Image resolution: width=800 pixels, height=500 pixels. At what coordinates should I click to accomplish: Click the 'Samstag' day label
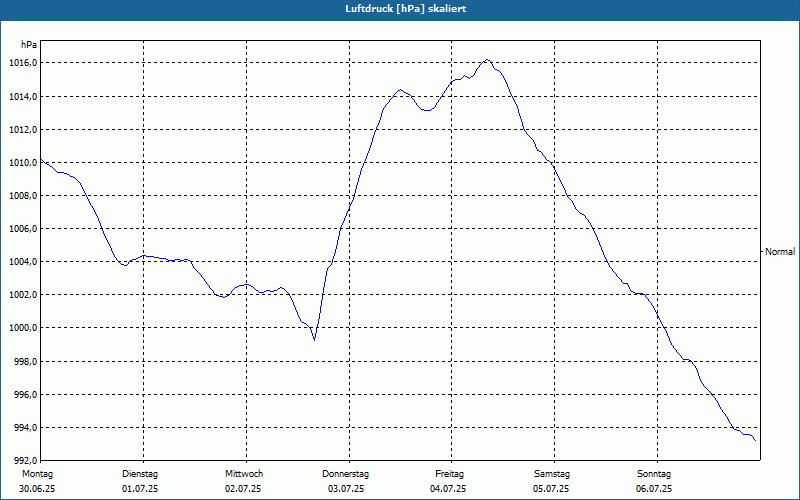point(552,474)
